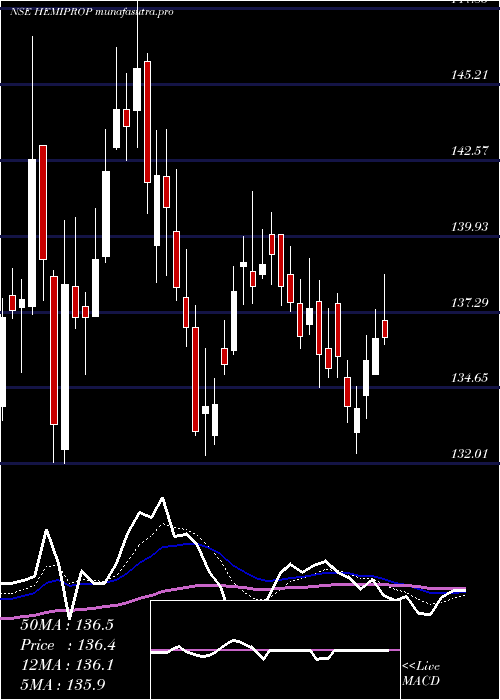The image size is (500, 700).
Task: Click the <<Live MACD label
Action: click(x=421, y=674)
